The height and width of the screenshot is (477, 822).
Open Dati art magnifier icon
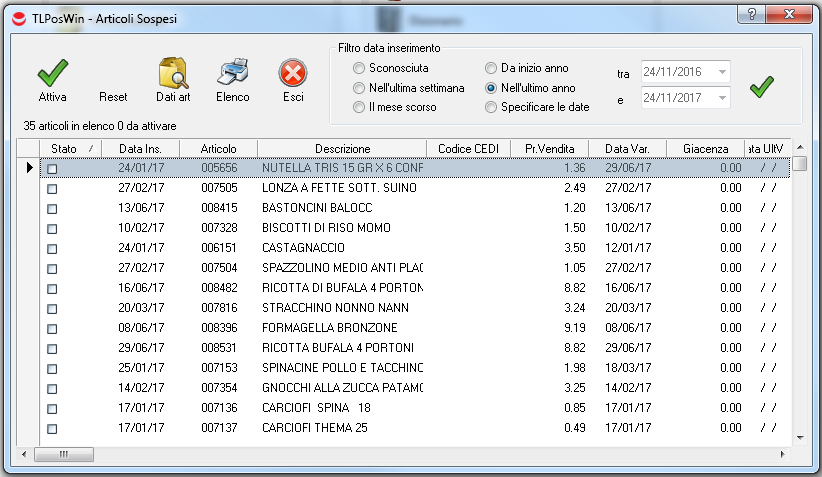[x=173, y=75]
